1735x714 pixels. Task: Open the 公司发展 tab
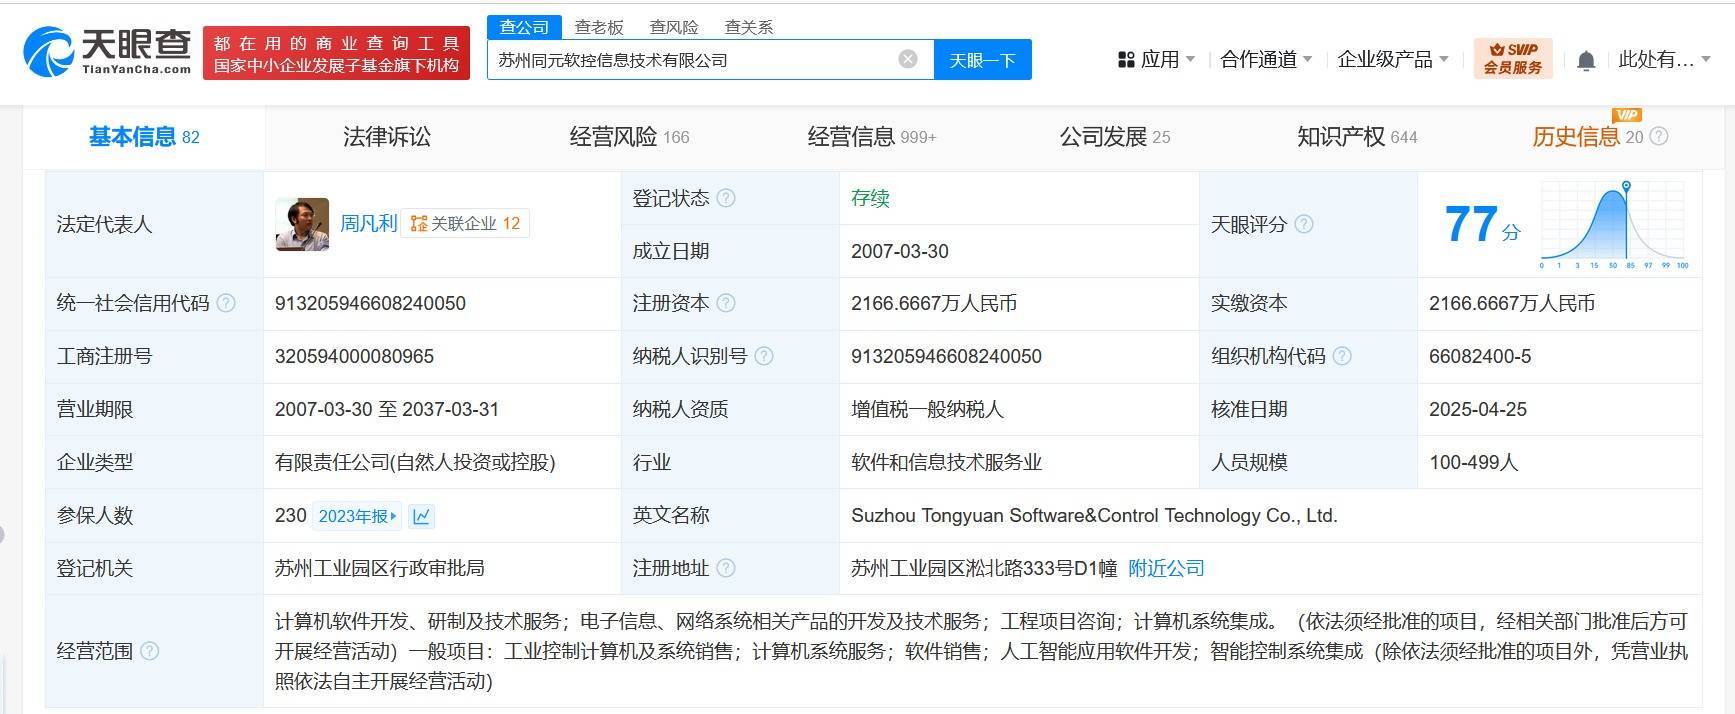1114,137
